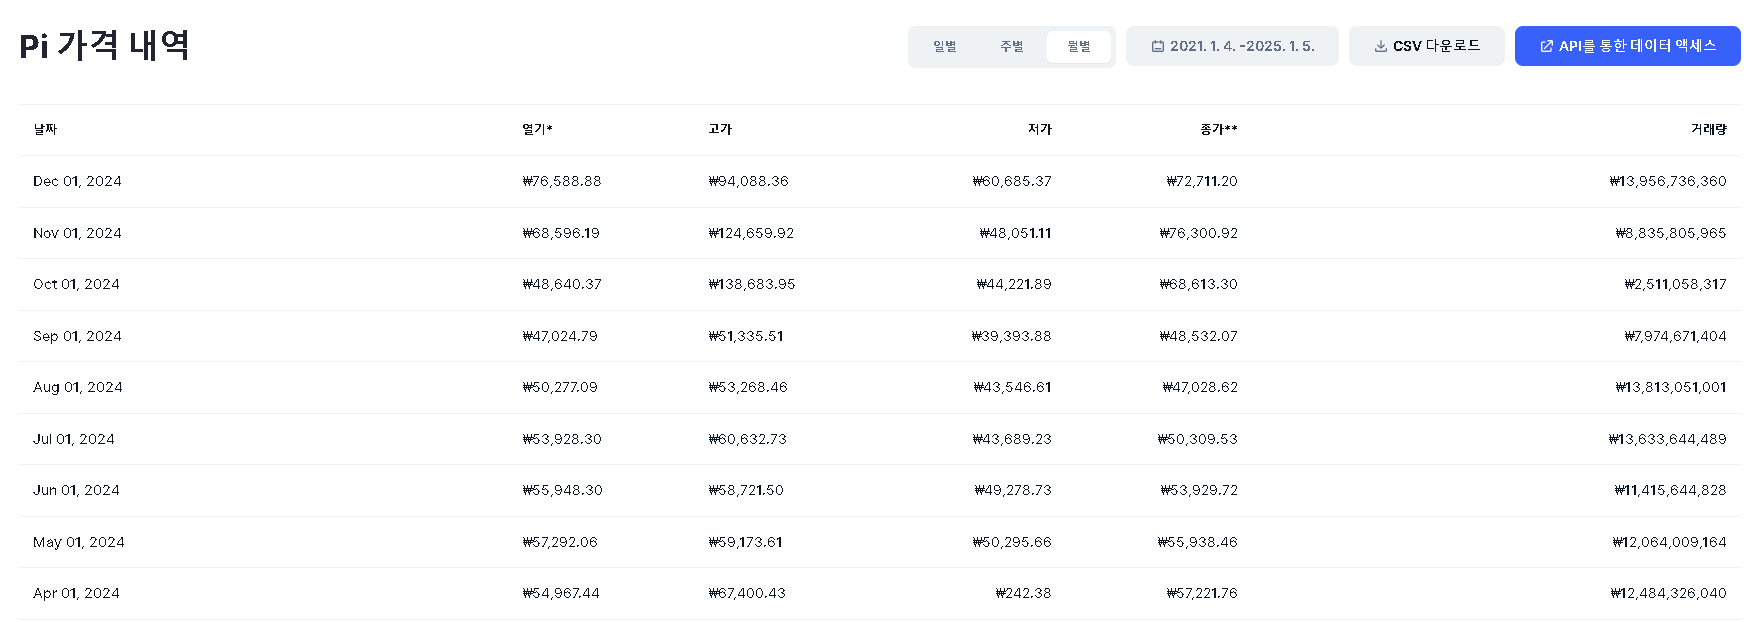Click closing price ₩72,711.20
The height and width of the screenshot is (622, 1763).
1202,181
